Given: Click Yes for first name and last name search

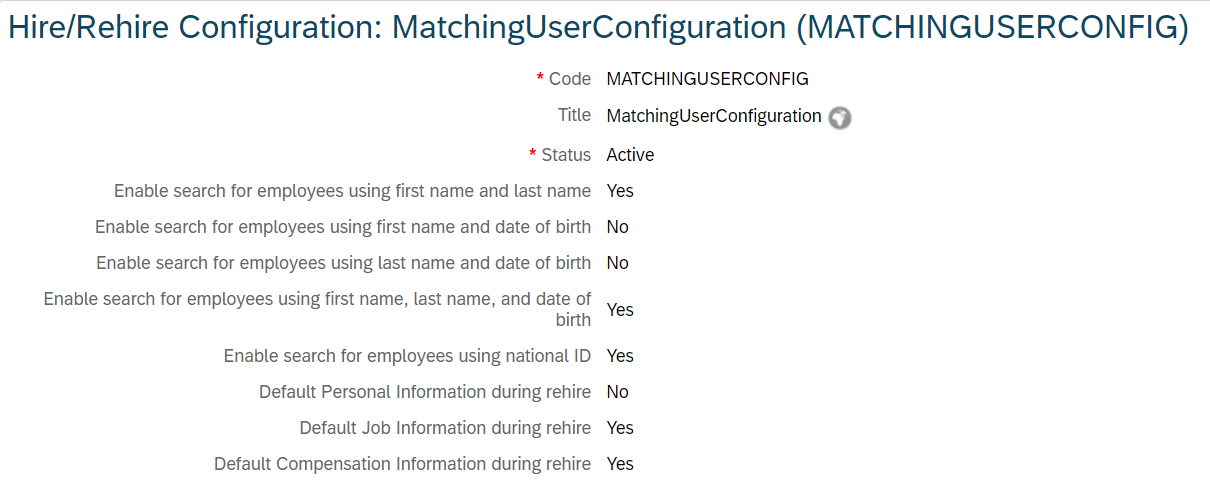Looking at the screenshot, I should tap(620, 191).
